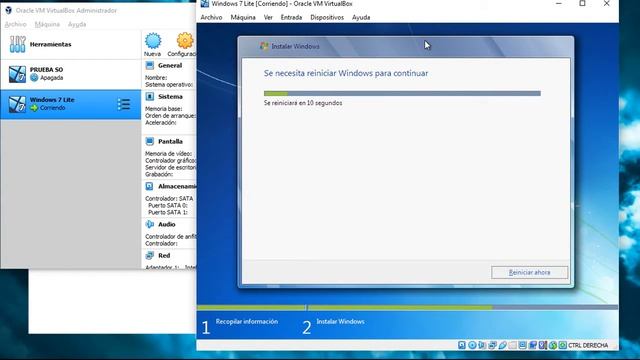Open the Windows 7 Lite machine list menu icon

(x=124, y=104)
